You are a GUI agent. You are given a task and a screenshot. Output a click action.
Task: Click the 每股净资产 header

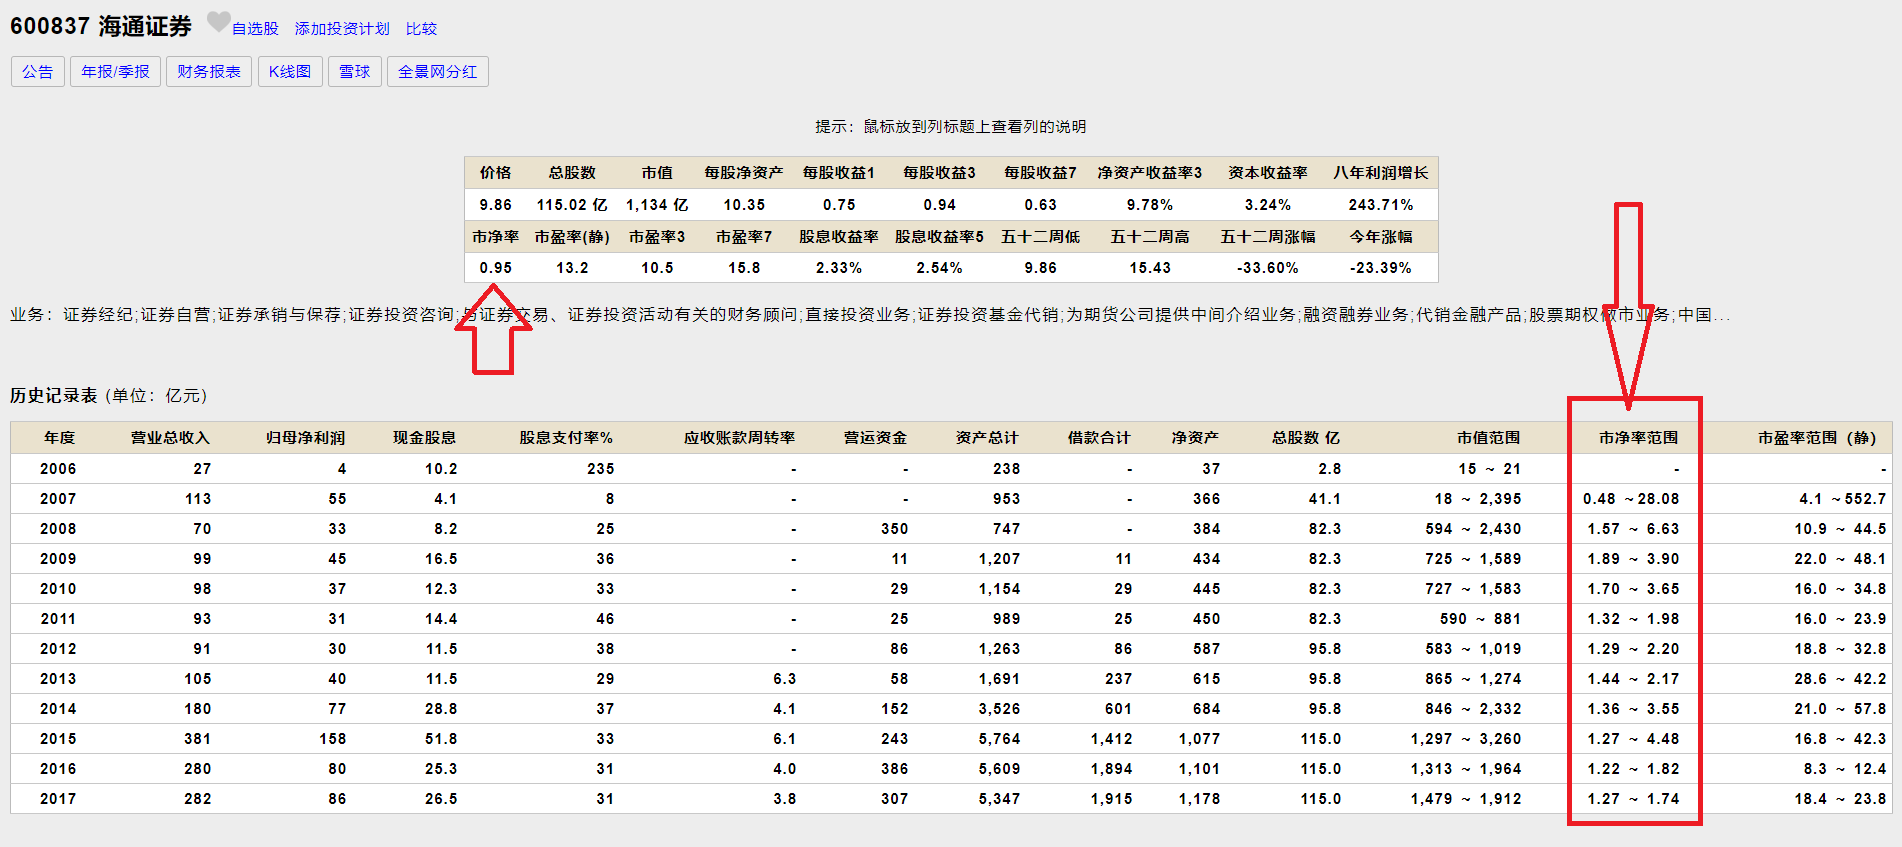point(743,173)
